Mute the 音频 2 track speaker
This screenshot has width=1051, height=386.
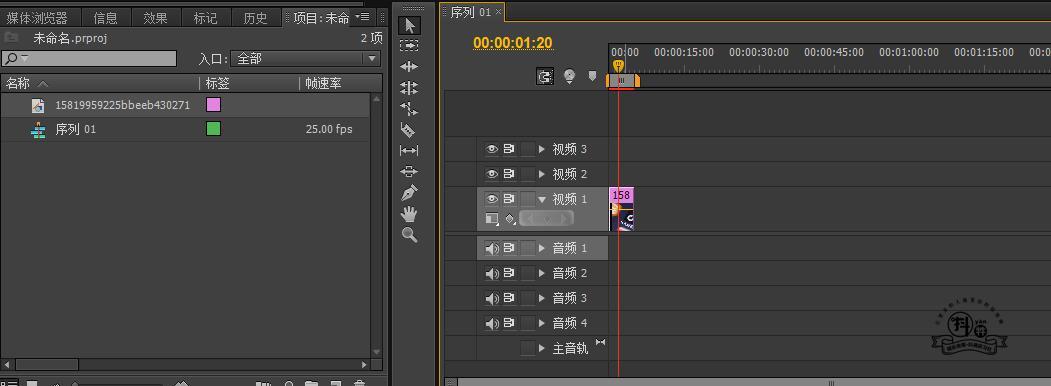tap(492, 273)
